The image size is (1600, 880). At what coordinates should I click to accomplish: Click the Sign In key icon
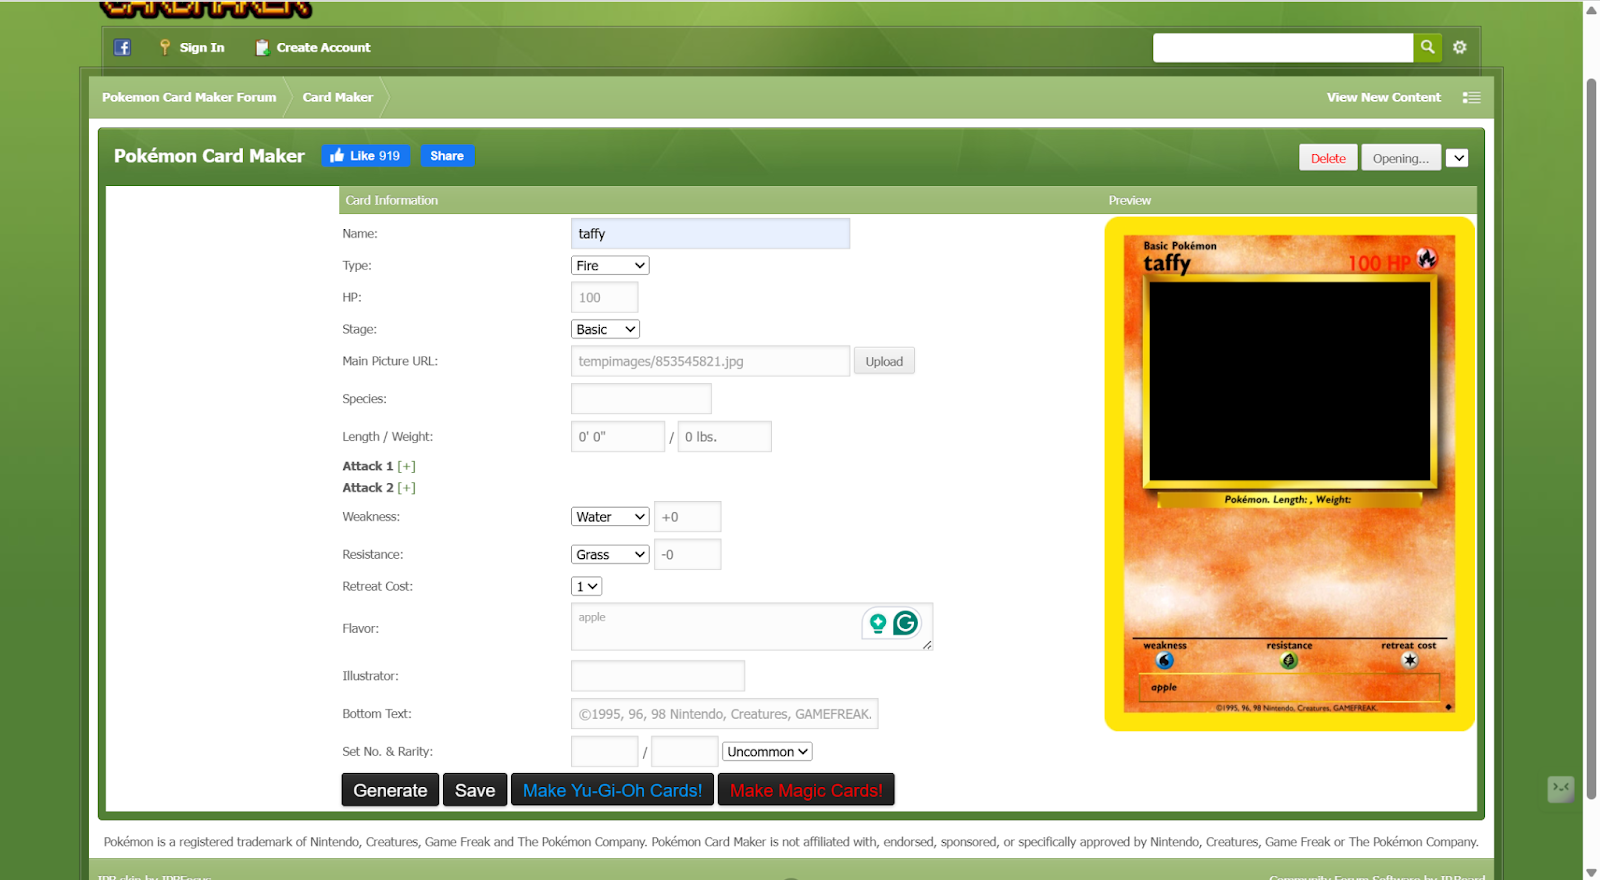click(x=165, y=47)
